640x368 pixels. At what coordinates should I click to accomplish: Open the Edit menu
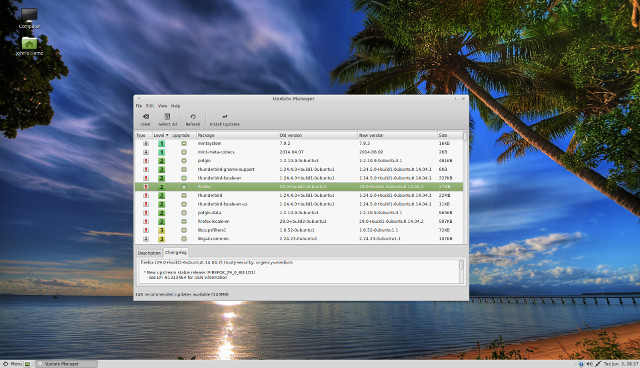point(150,106)
